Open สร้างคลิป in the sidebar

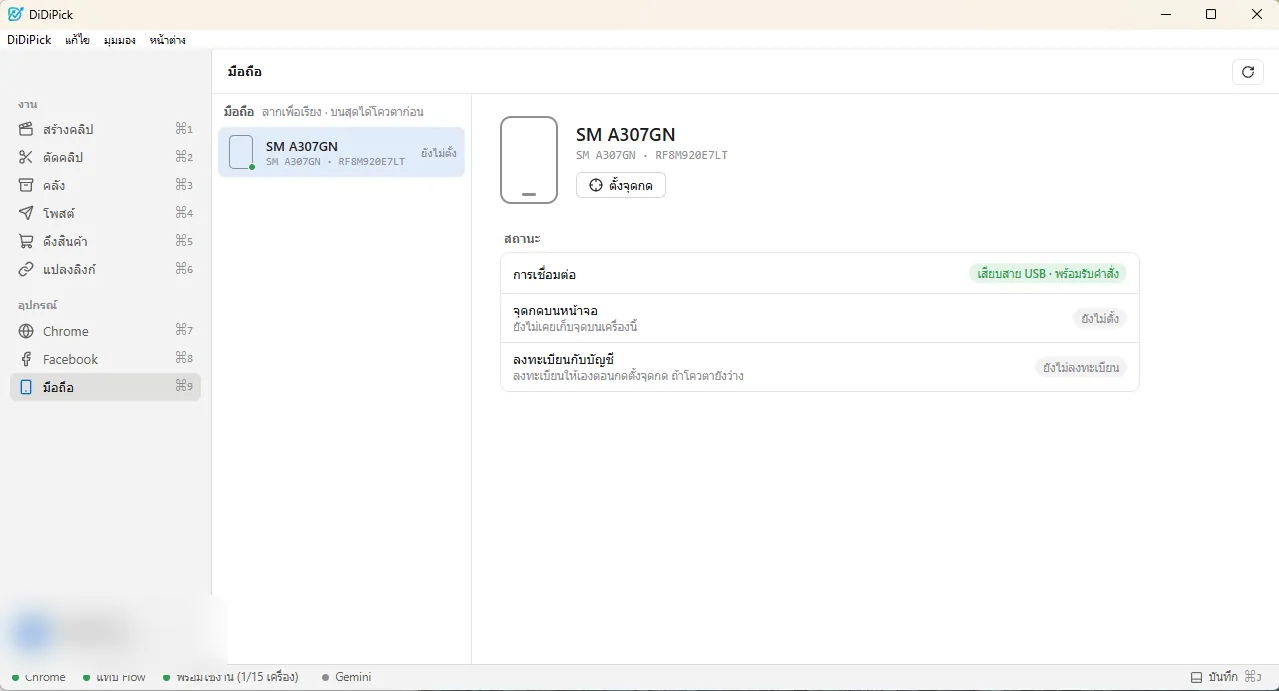click(x=105, y=129)
